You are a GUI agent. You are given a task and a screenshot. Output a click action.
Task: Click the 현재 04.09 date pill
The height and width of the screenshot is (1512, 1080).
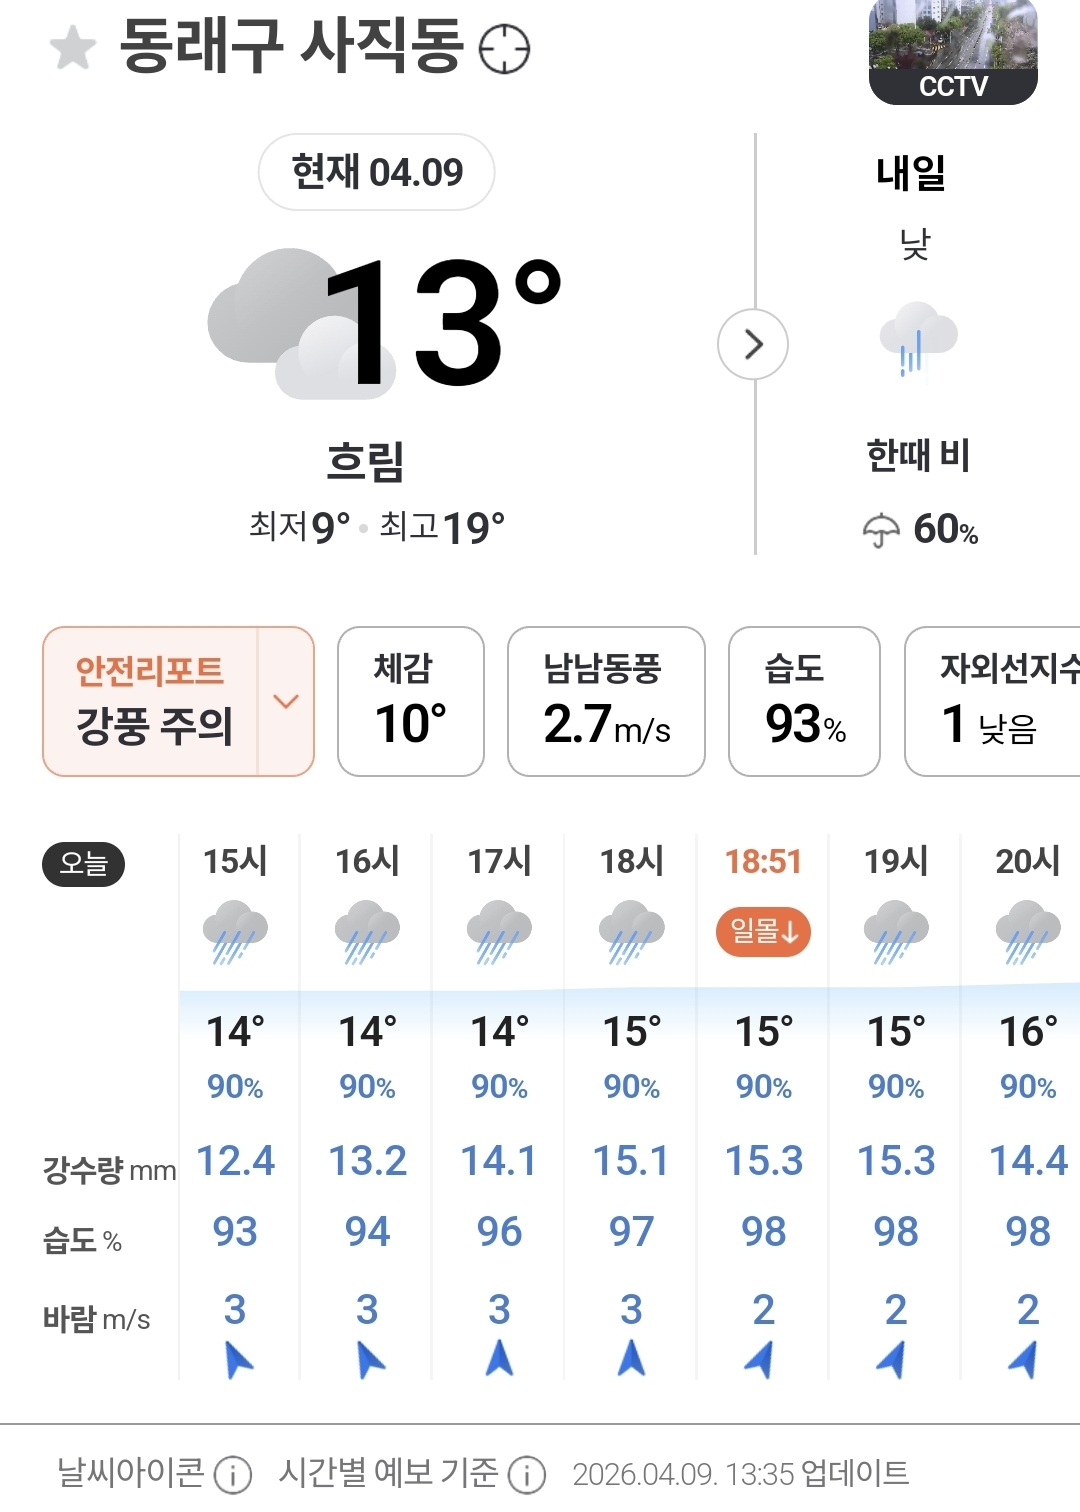click(376, 172)
